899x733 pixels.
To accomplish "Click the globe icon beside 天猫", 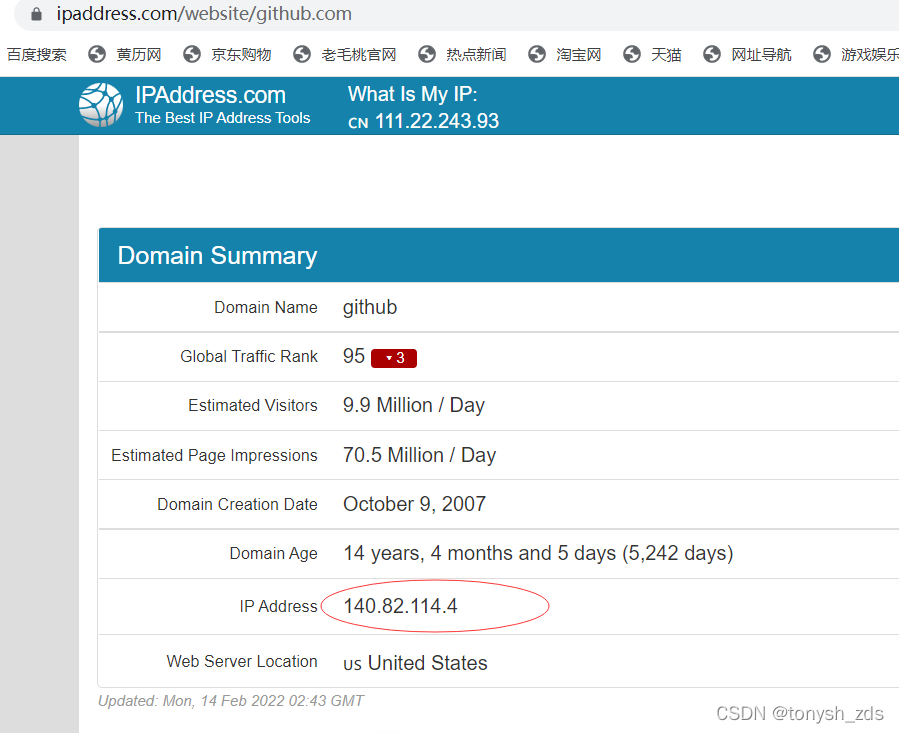I will point(632,54).
